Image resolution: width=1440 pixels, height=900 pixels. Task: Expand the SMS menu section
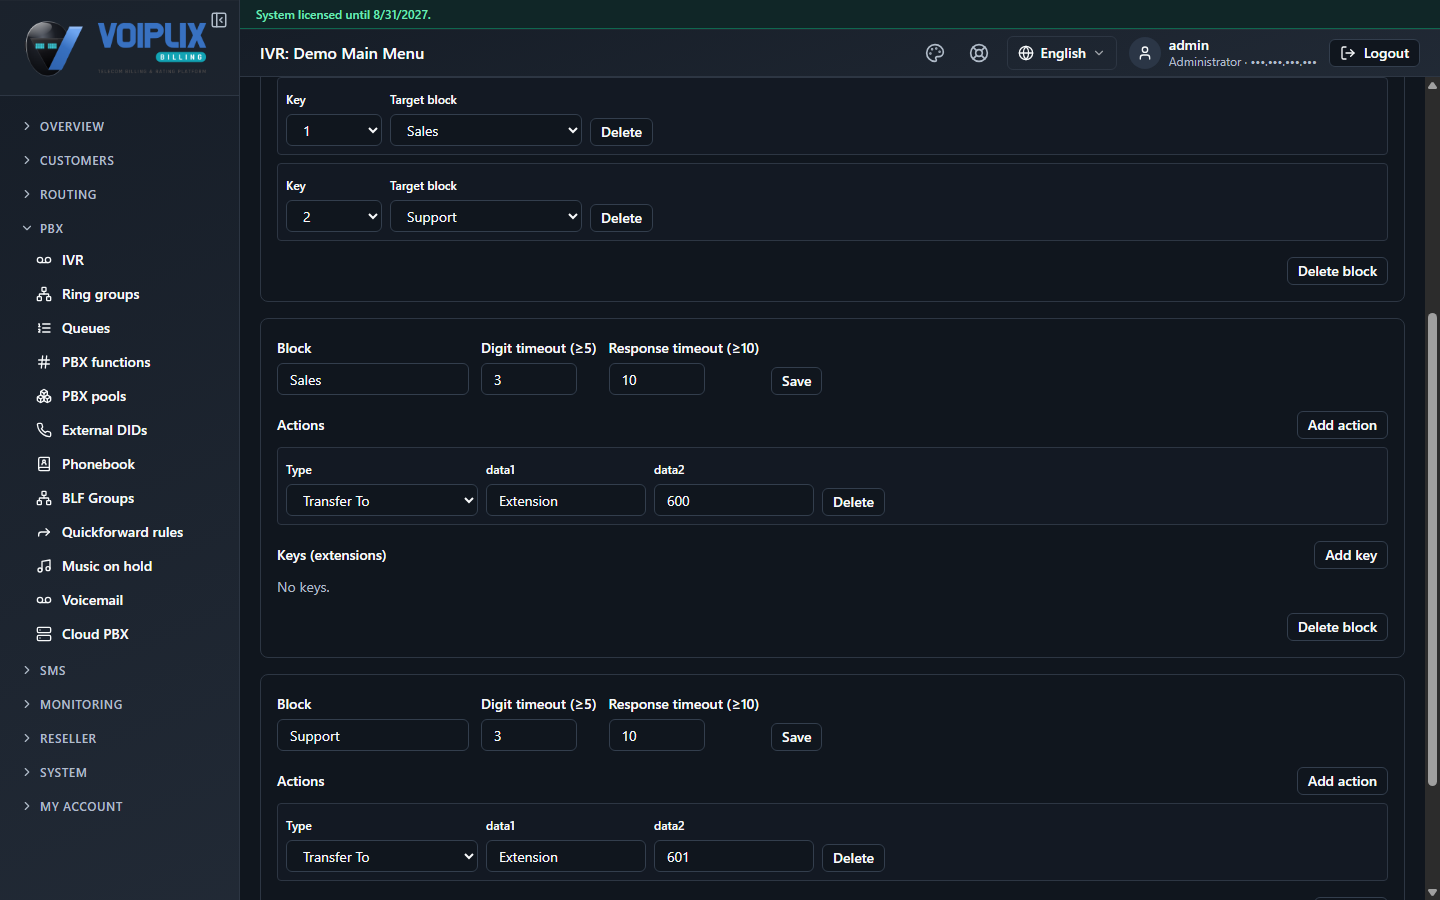tap(52, 671)
